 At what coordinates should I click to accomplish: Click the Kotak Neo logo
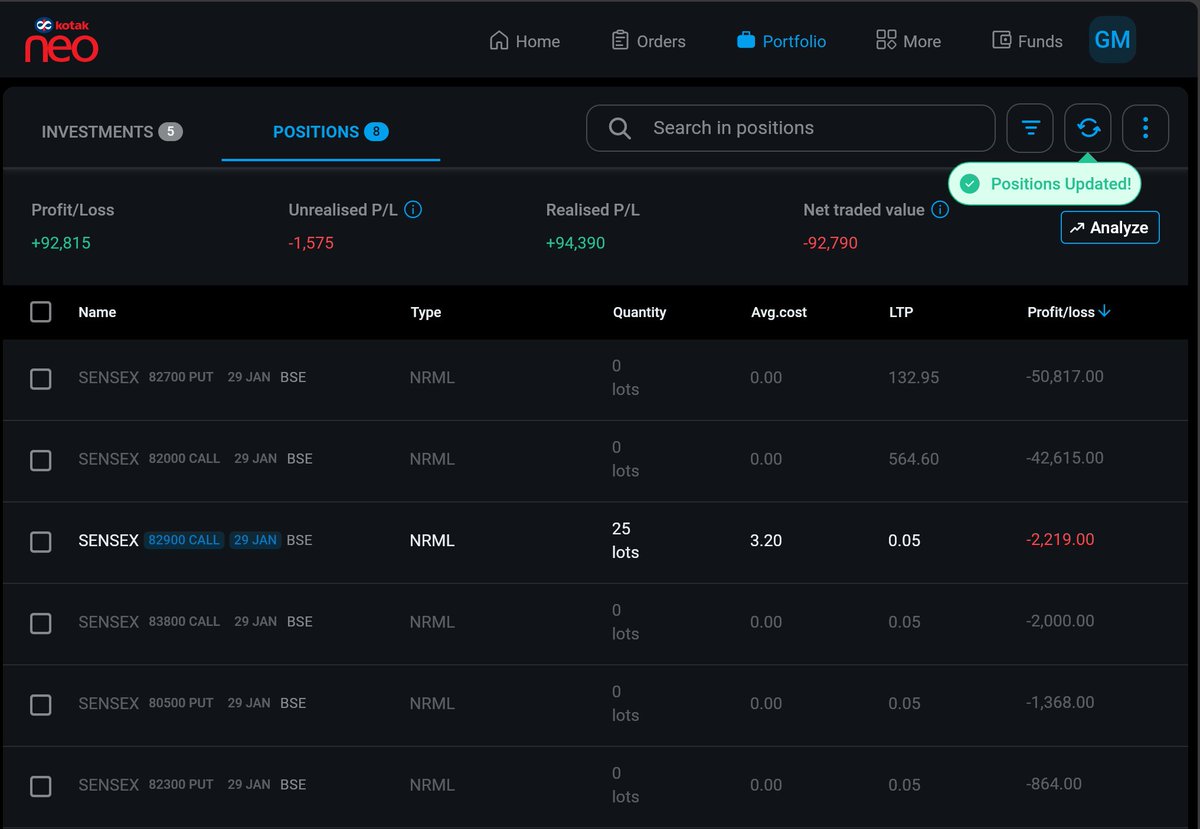point(62,40)
